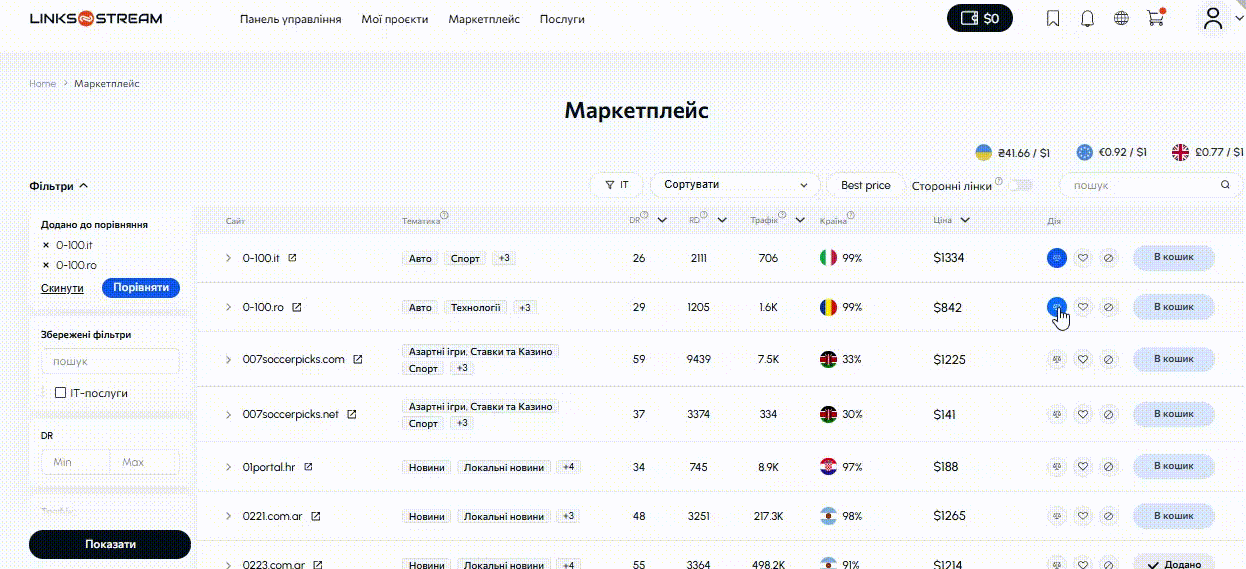
Task: Go to Панель управління menu
Action: coord(290,19)
